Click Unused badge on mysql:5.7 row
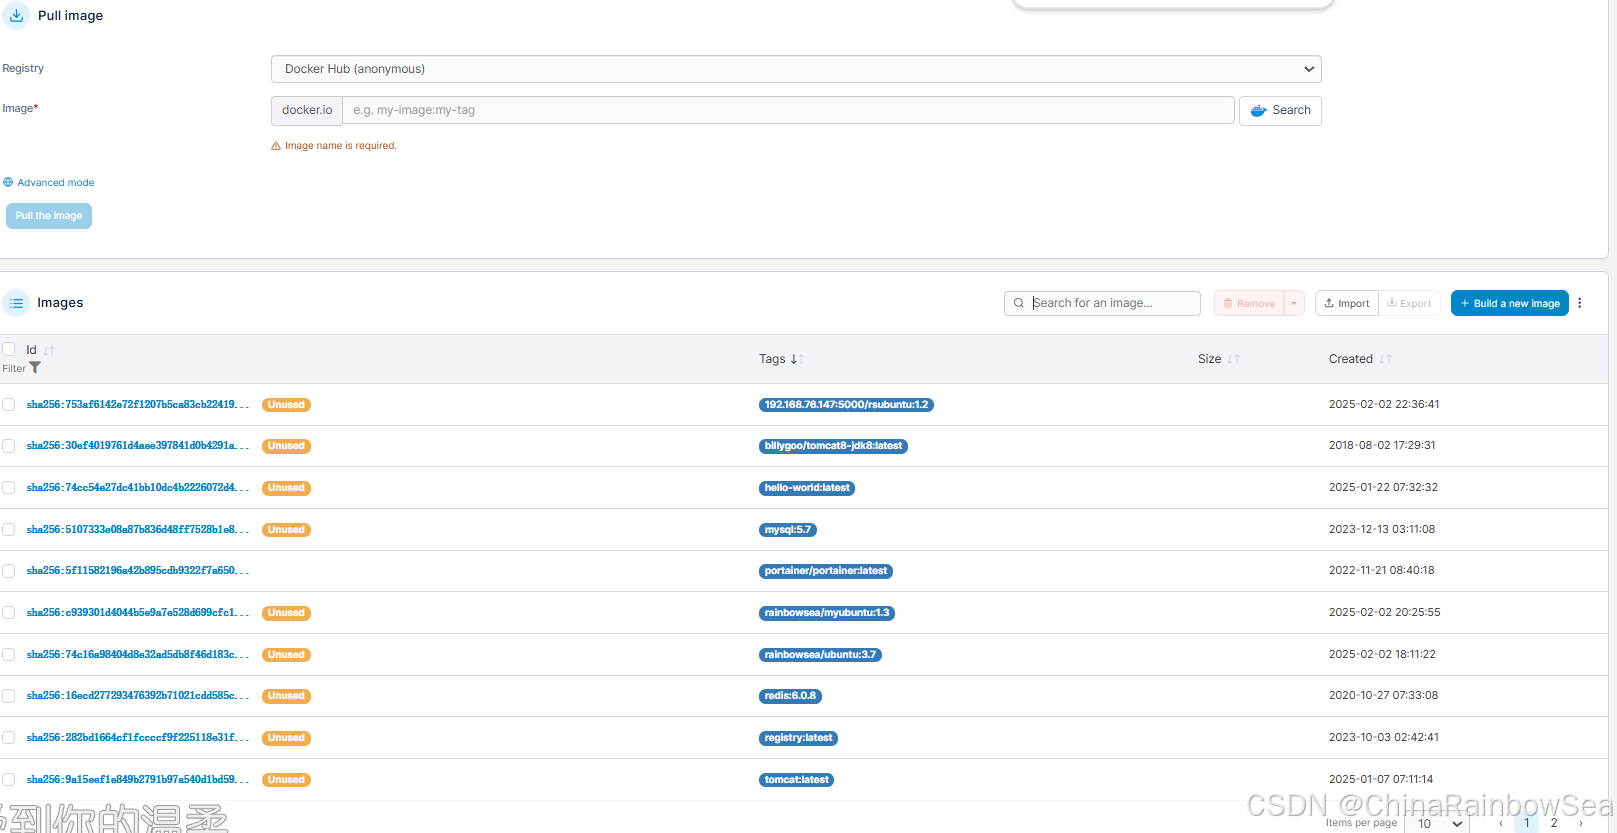 click(286, 530)
